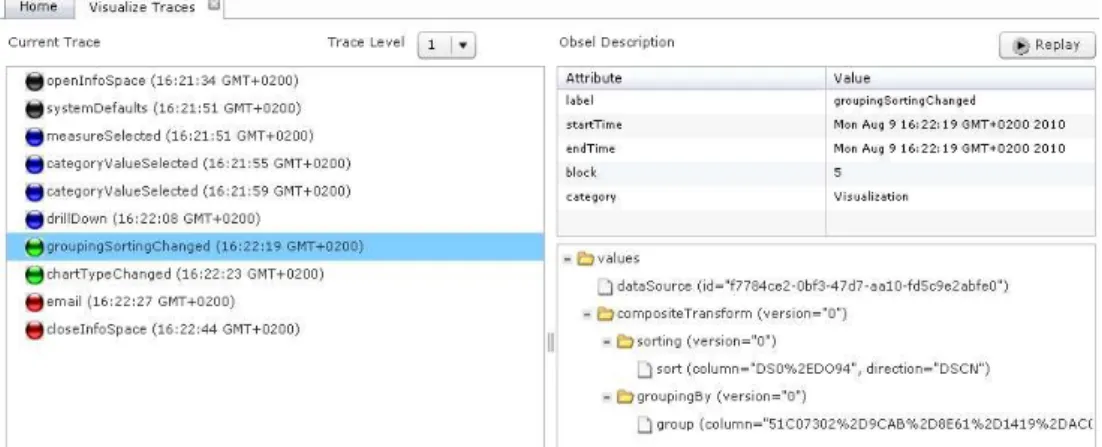Select categoryValueSelected entry at 16:21:55
This screenshot has width=1102, height=447.
(x=274, y=164)
